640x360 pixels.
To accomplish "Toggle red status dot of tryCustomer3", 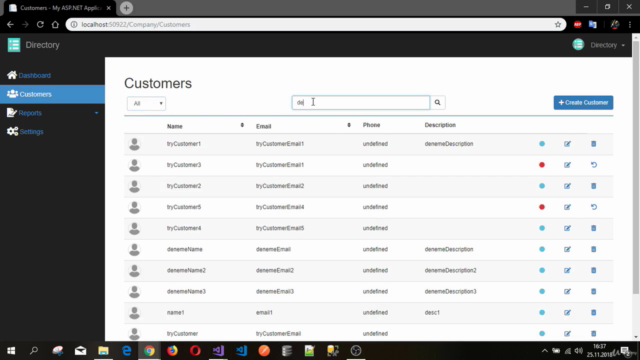I will coord(542,165).
